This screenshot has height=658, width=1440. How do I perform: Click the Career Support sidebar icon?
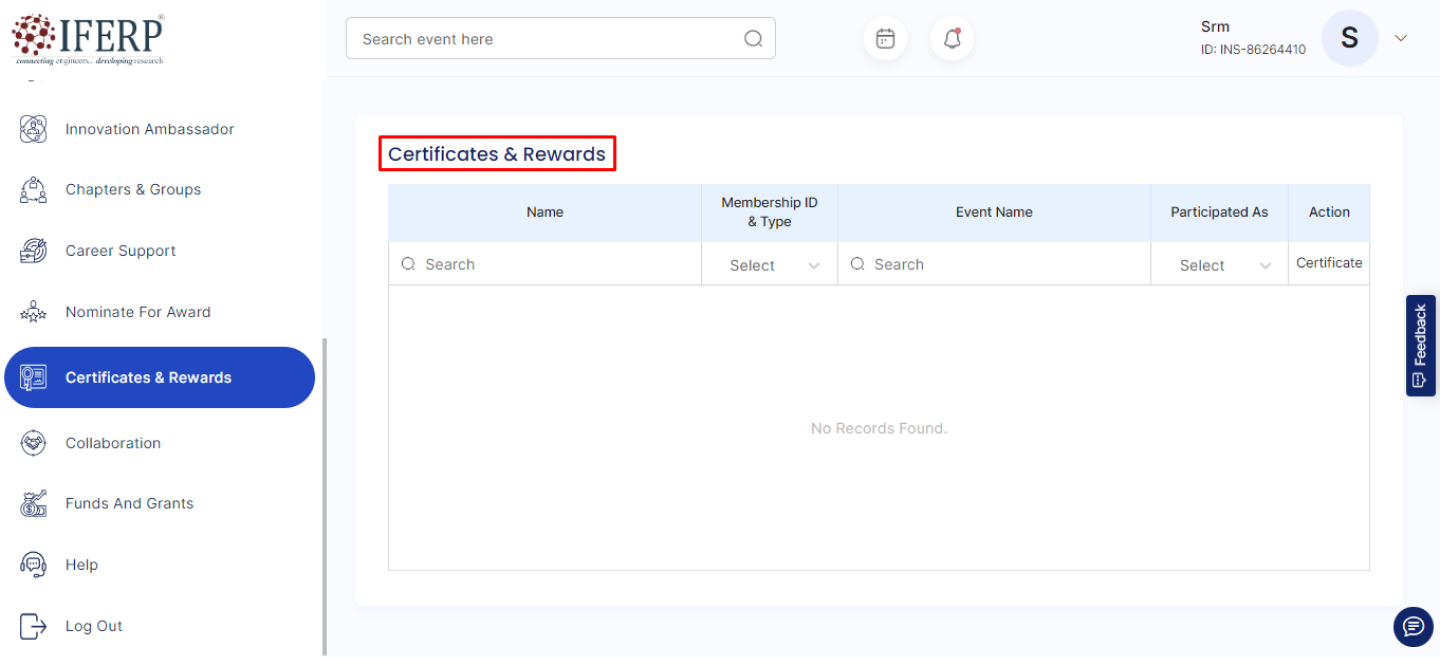coord(33,251)
